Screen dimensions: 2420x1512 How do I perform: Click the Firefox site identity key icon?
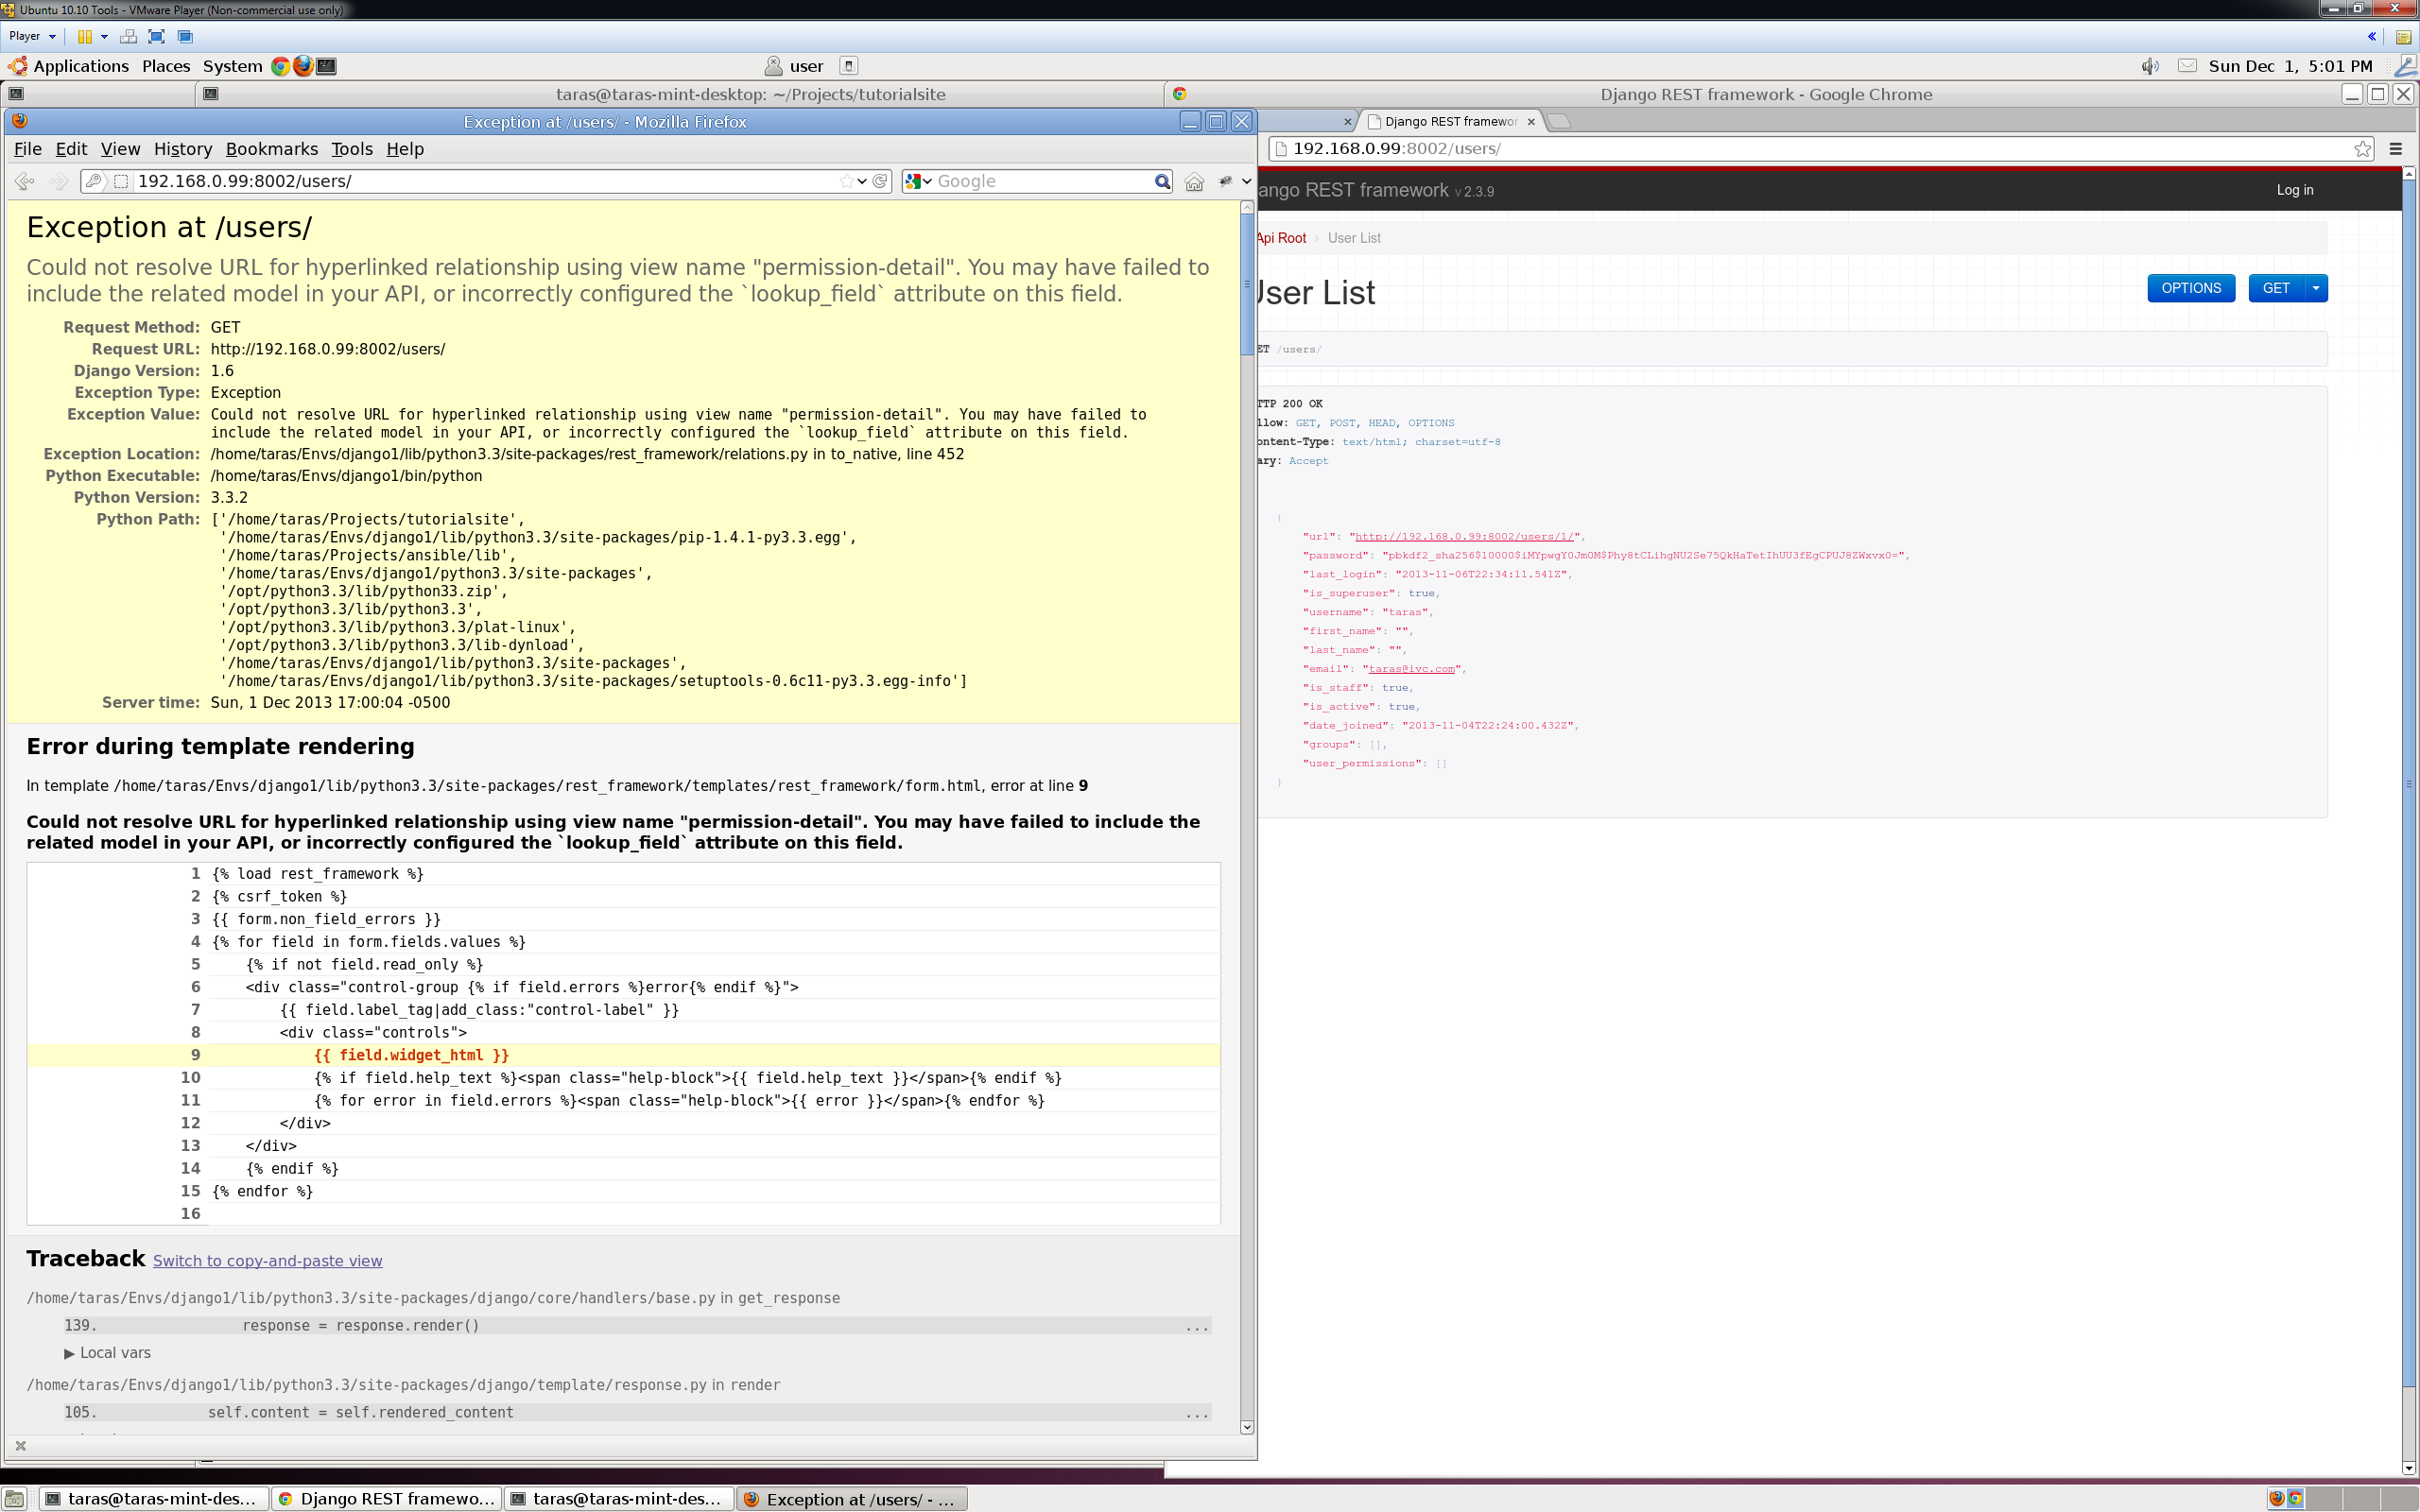tap(94, 181)
